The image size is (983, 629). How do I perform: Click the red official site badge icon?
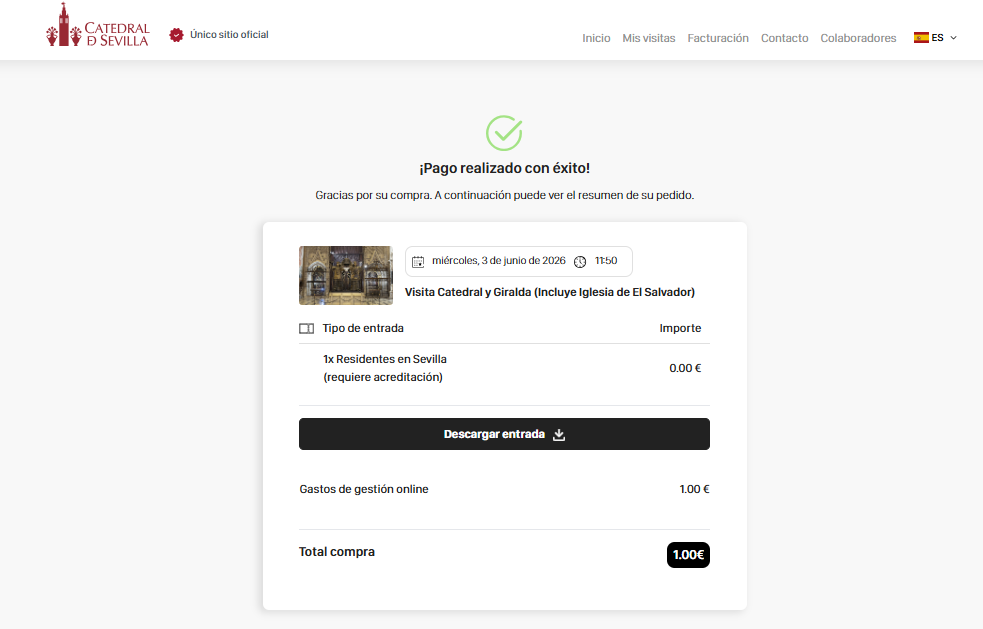pyautogui.click(x=176, y=35)
